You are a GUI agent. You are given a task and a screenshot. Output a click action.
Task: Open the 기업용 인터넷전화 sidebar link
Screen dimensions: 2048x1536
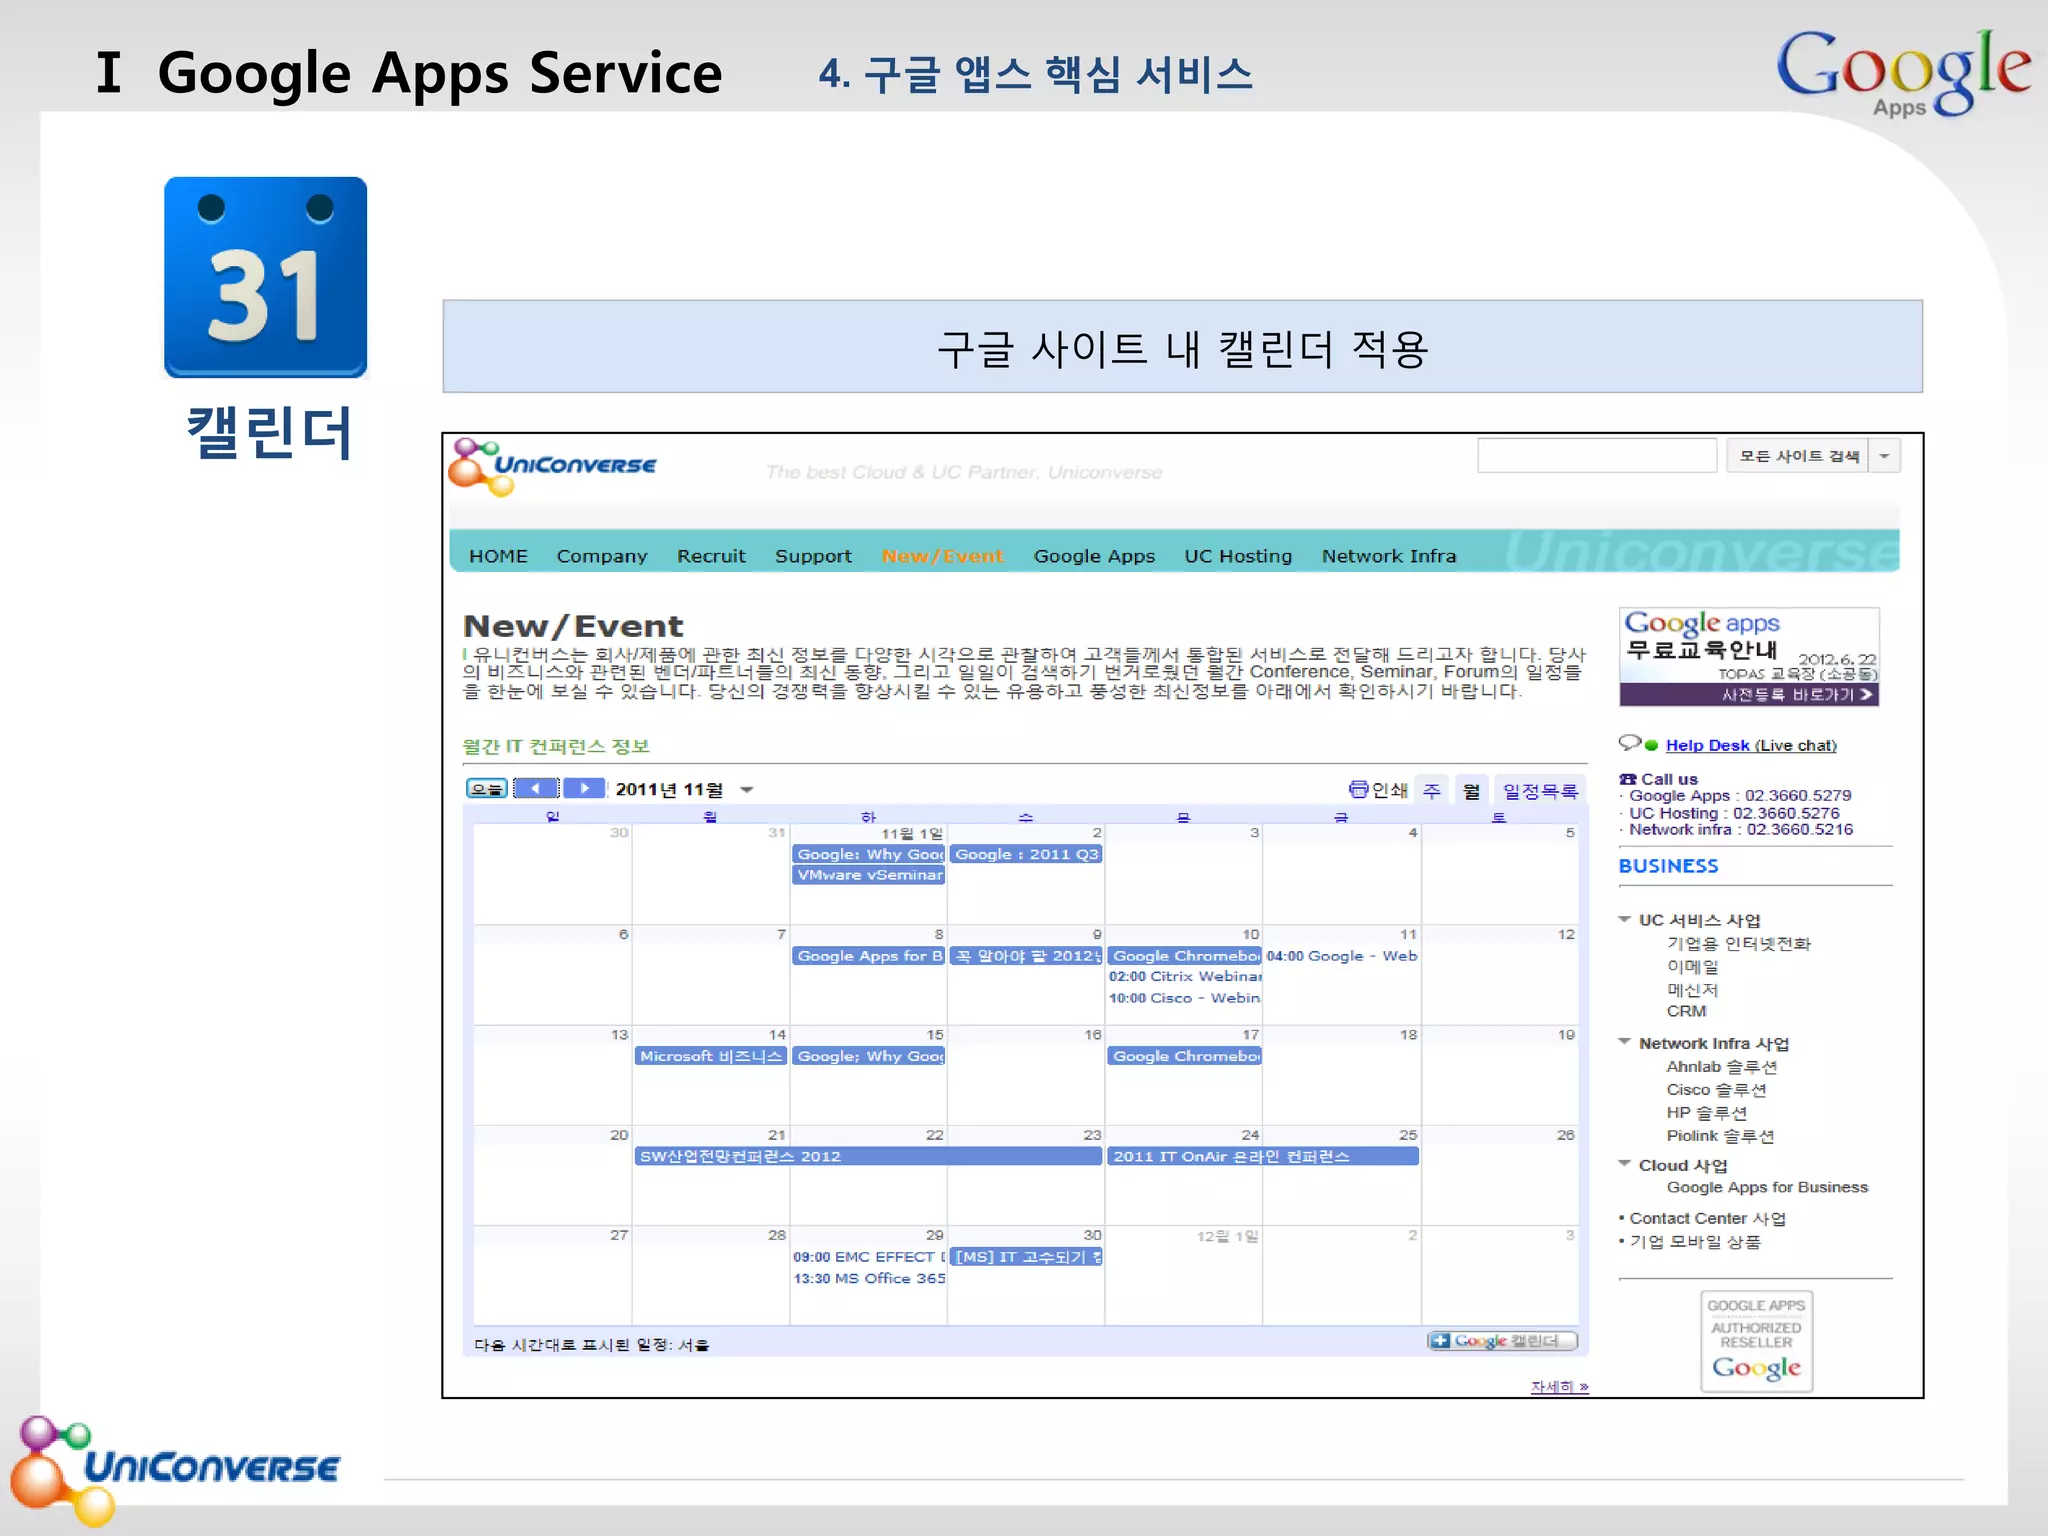(1738, 943)
